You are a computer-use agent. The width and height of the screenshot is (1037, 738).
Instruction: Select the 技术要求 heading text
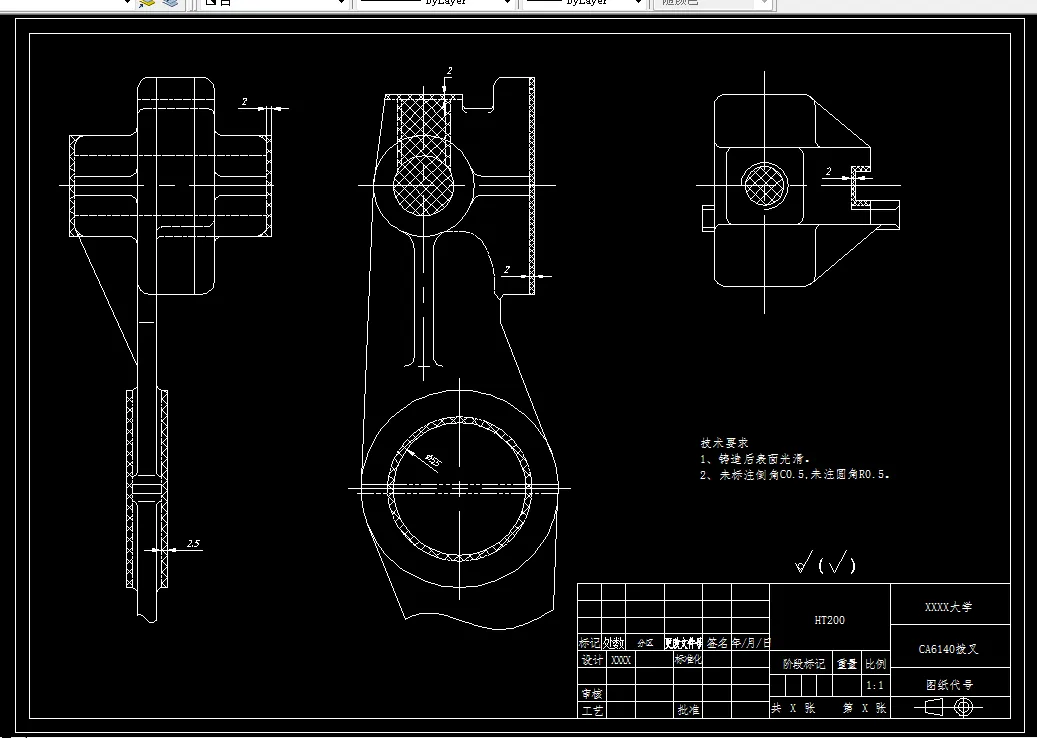tap(724, 443)
